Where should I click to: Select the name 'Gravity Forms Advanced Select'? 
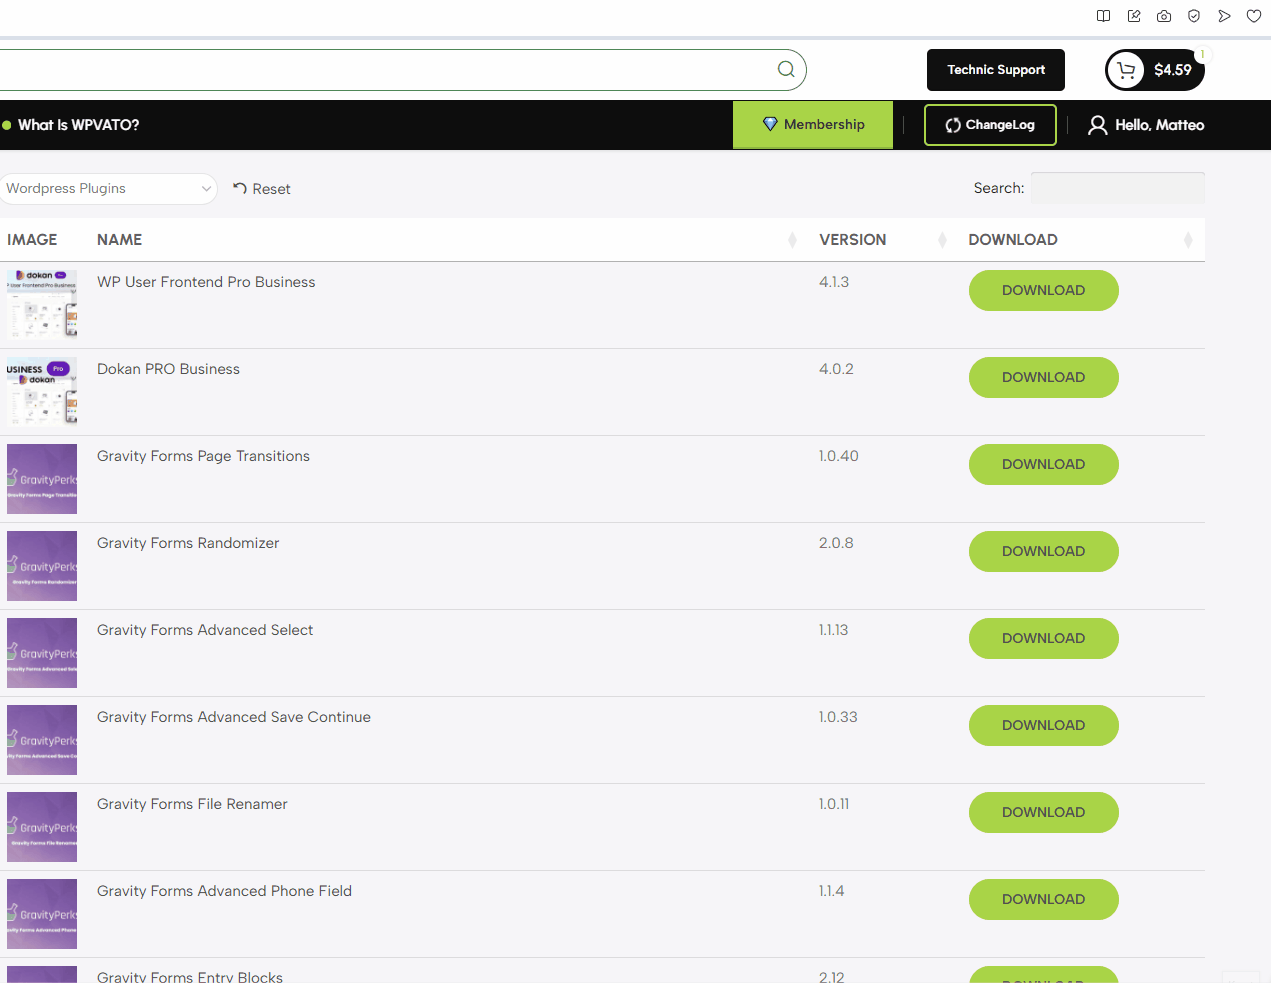click(x=205, y=630)
